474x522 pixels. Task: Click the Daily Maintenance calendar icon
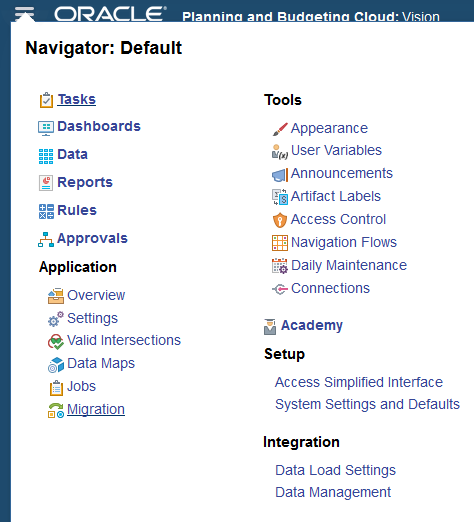tap(280, 266)
